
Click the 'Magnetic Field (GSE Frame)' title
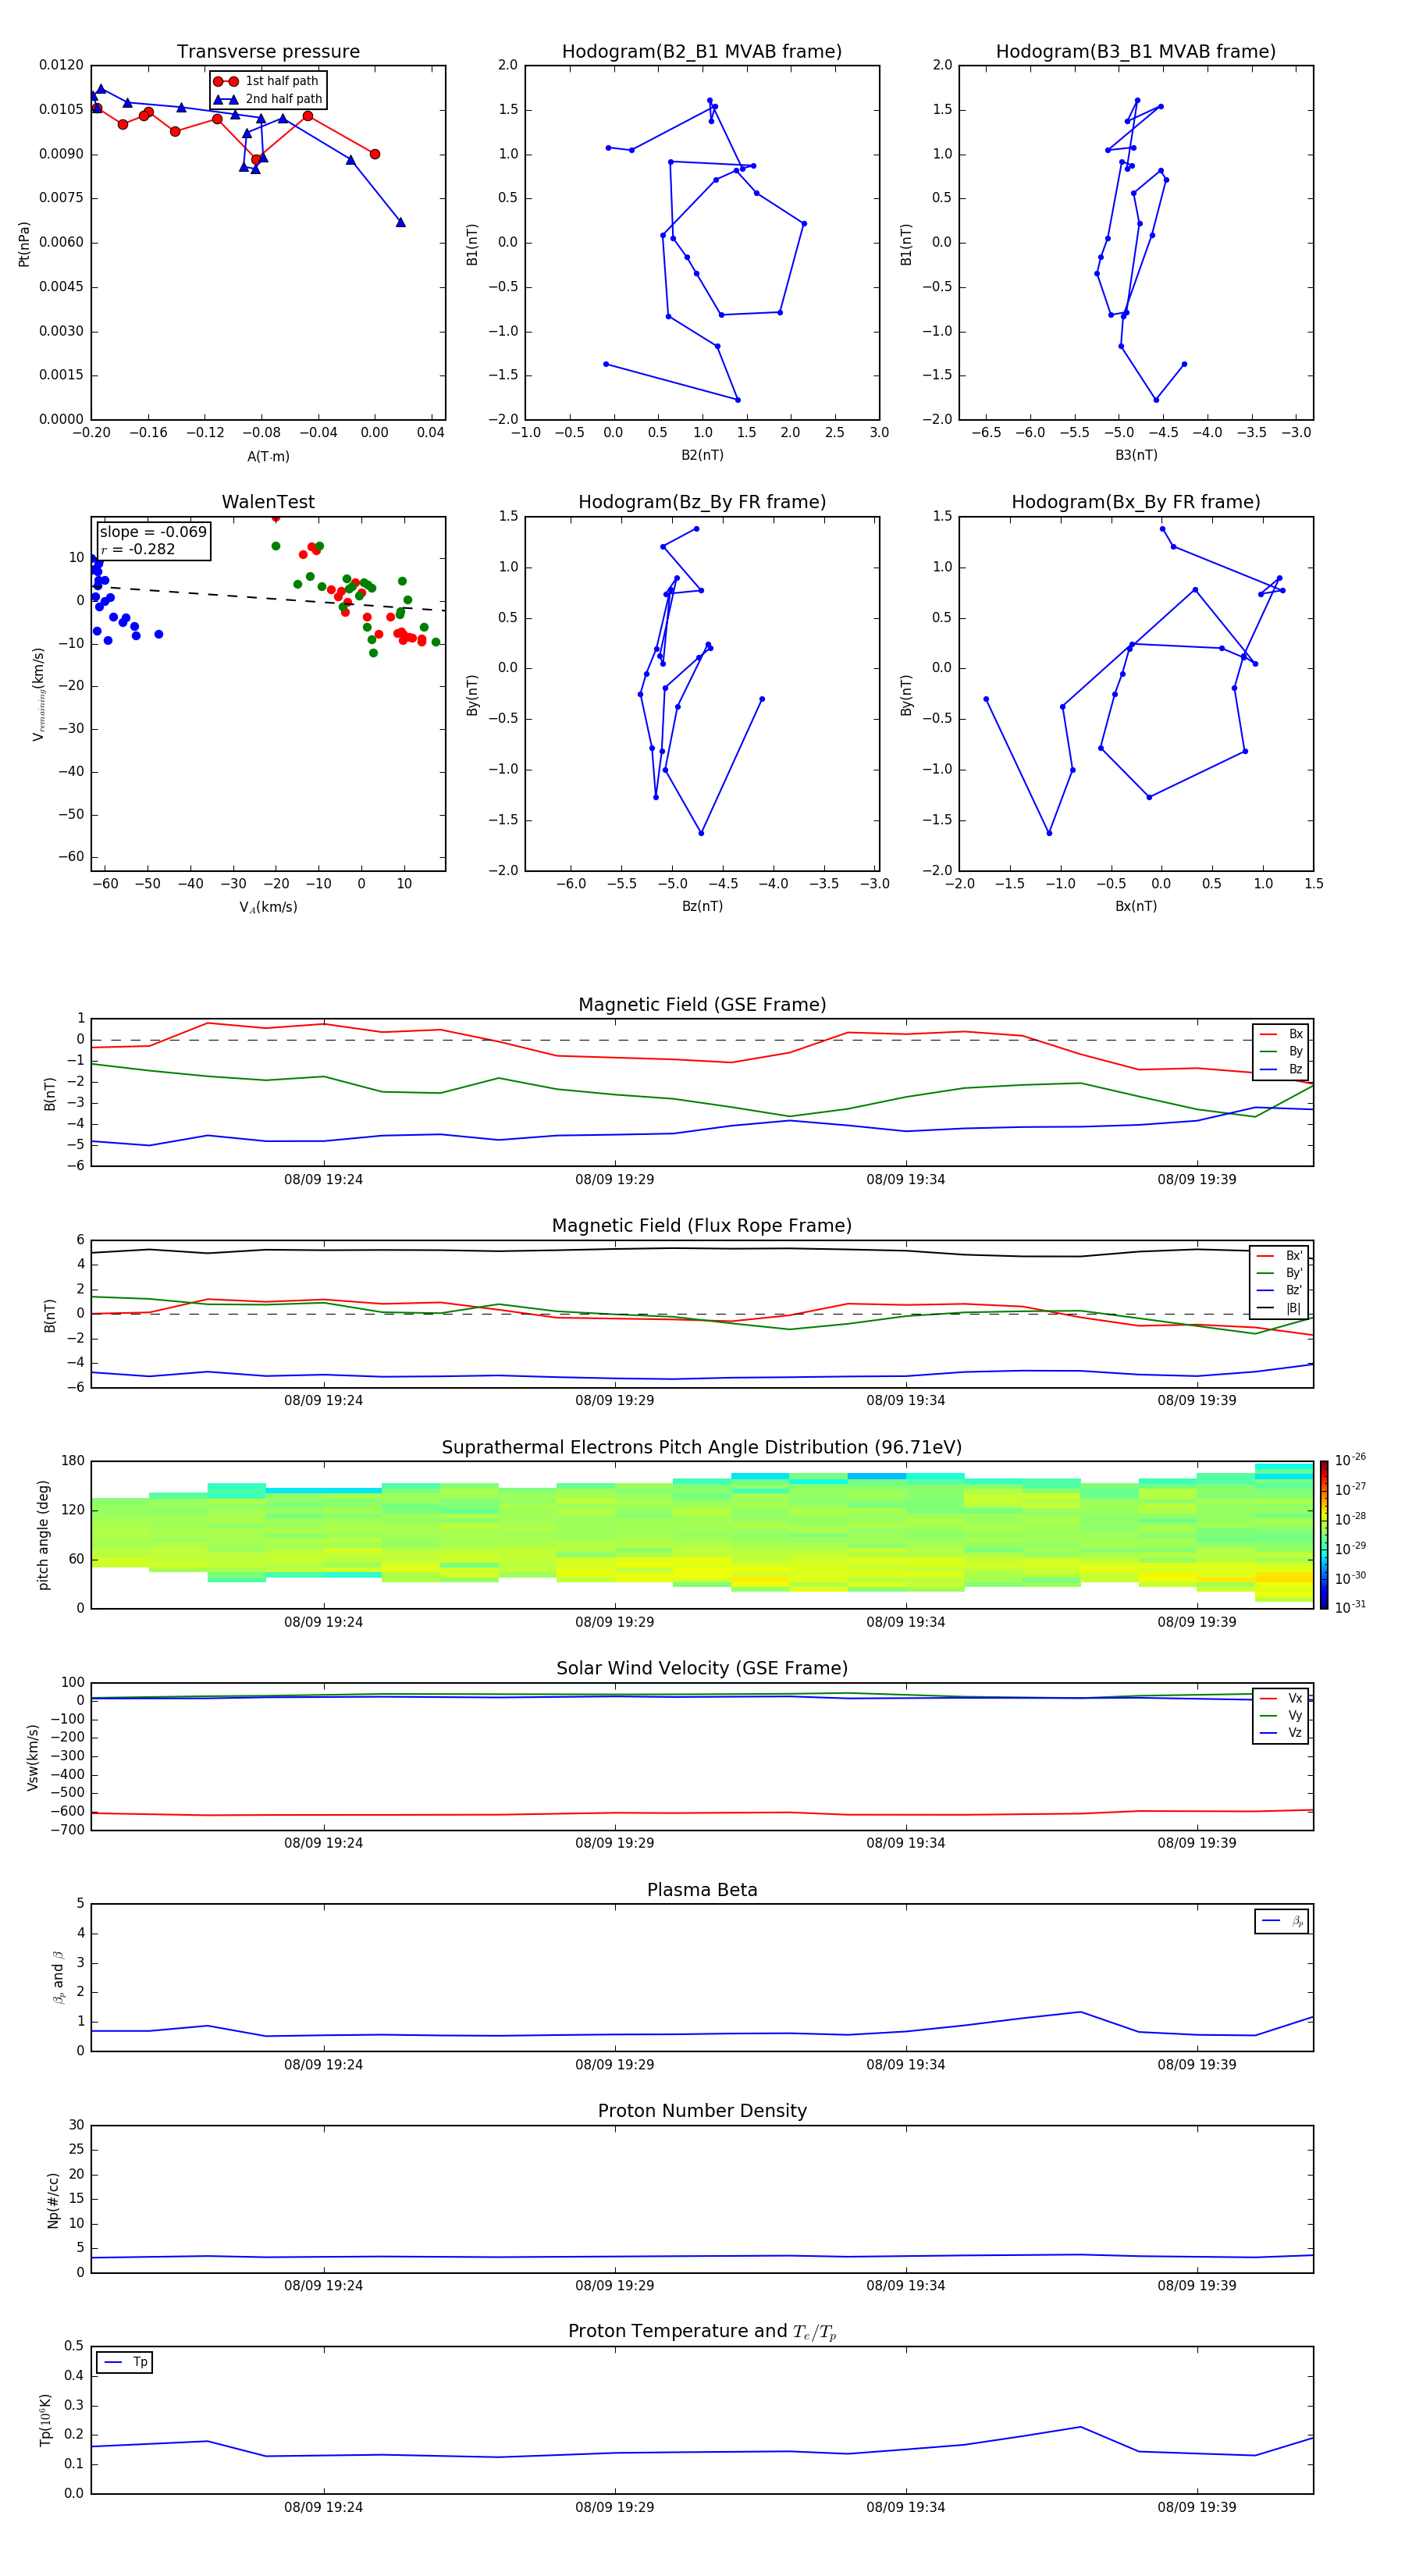702,1005
